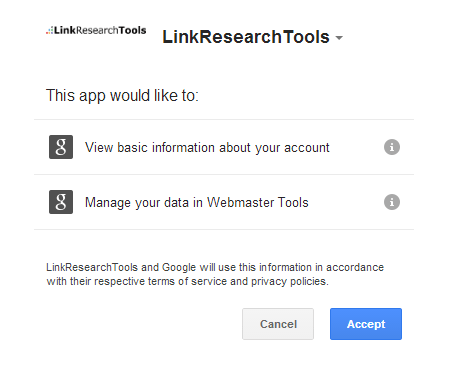The width and height of the screenshot is (457, 373).
Task: Open the LinkResearchTools account dropdown arrow
Action: (x=339, y=38)
